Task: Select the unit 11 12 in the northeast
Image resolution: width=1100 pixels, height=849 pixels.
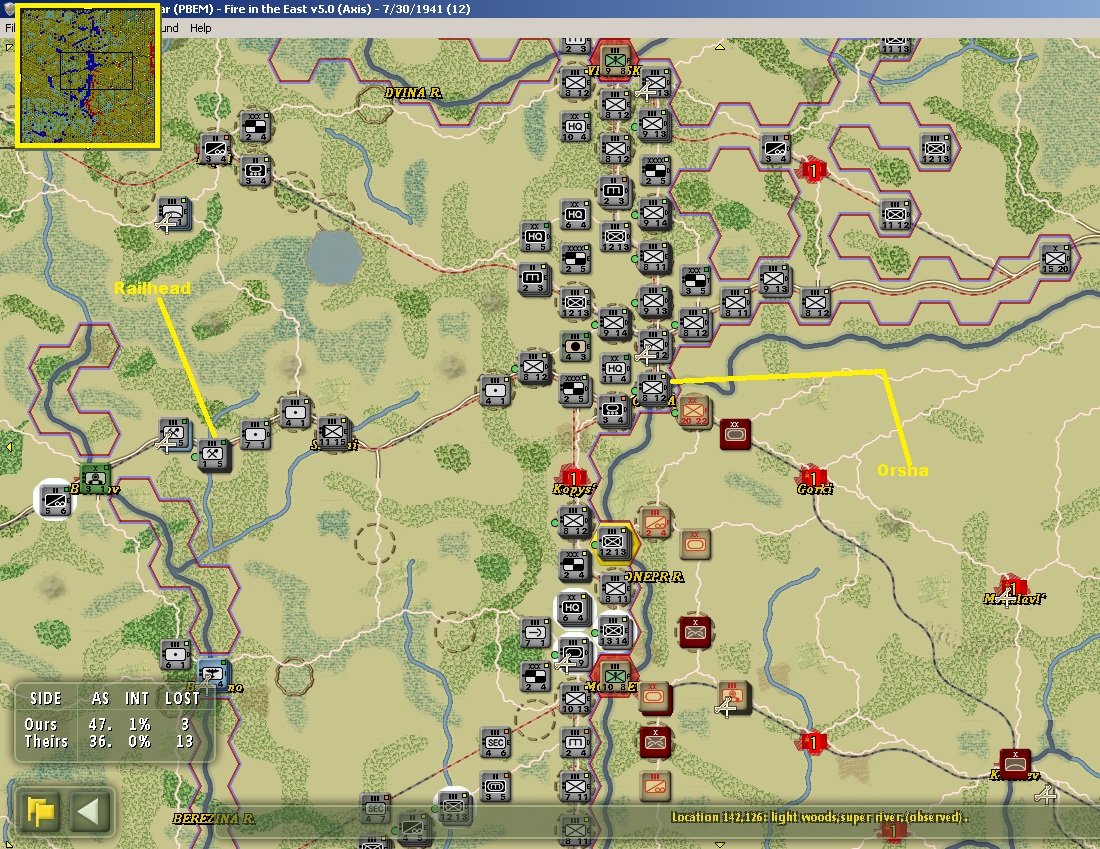Action: (895, 215)
